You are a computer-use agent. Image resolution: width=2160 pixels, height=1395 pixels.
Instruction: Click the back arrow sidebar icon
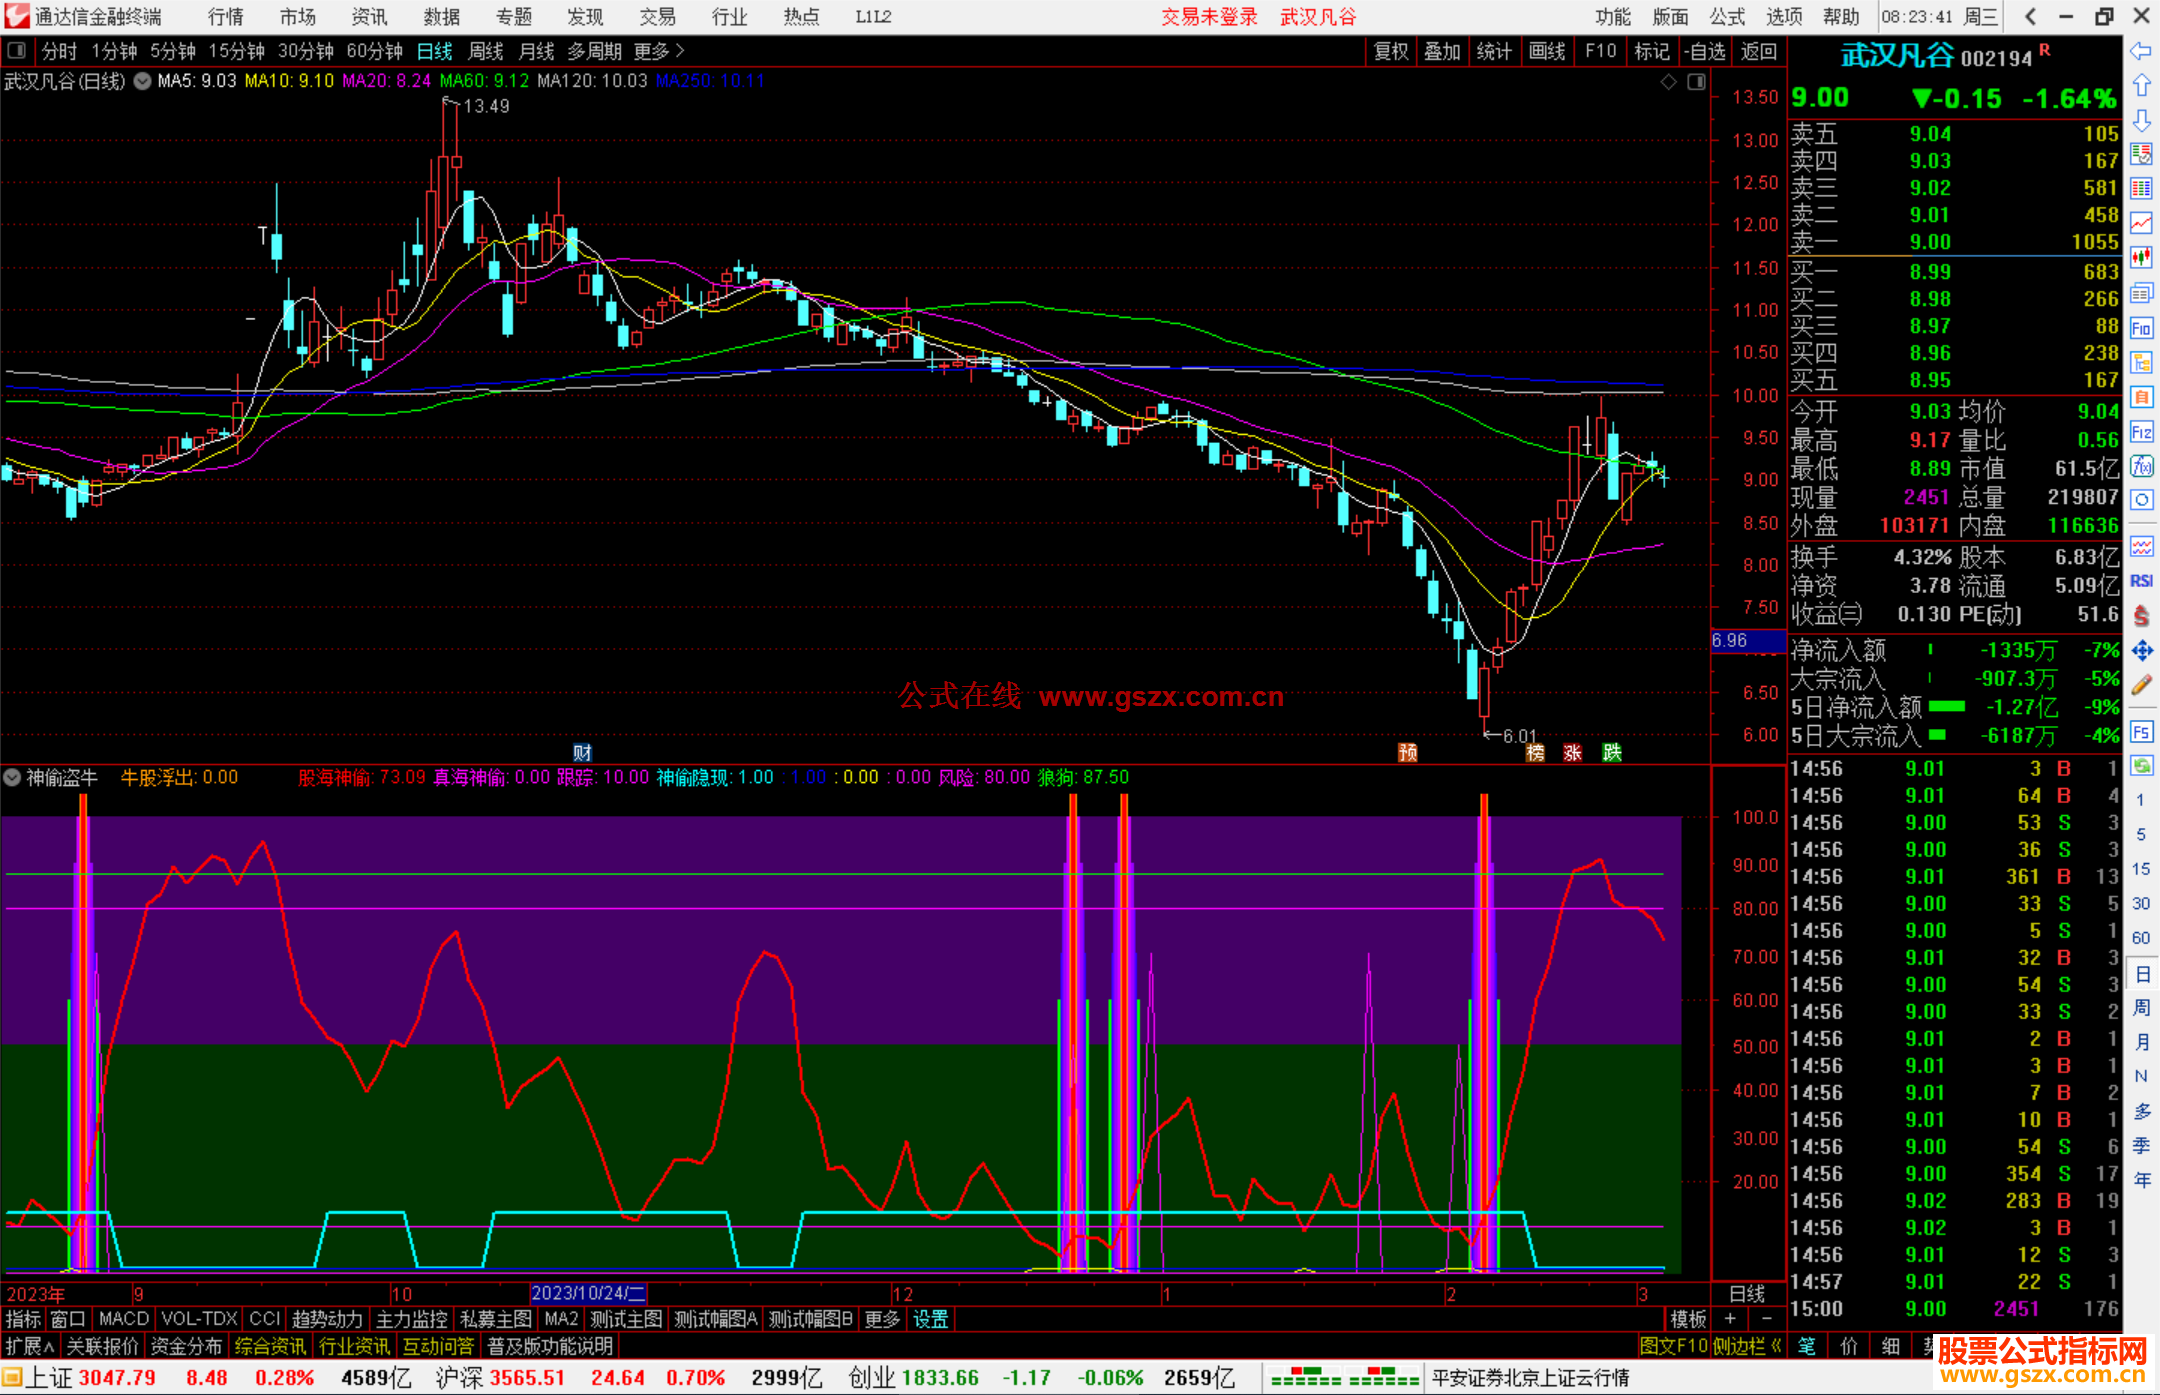[x=2141, y=51]
